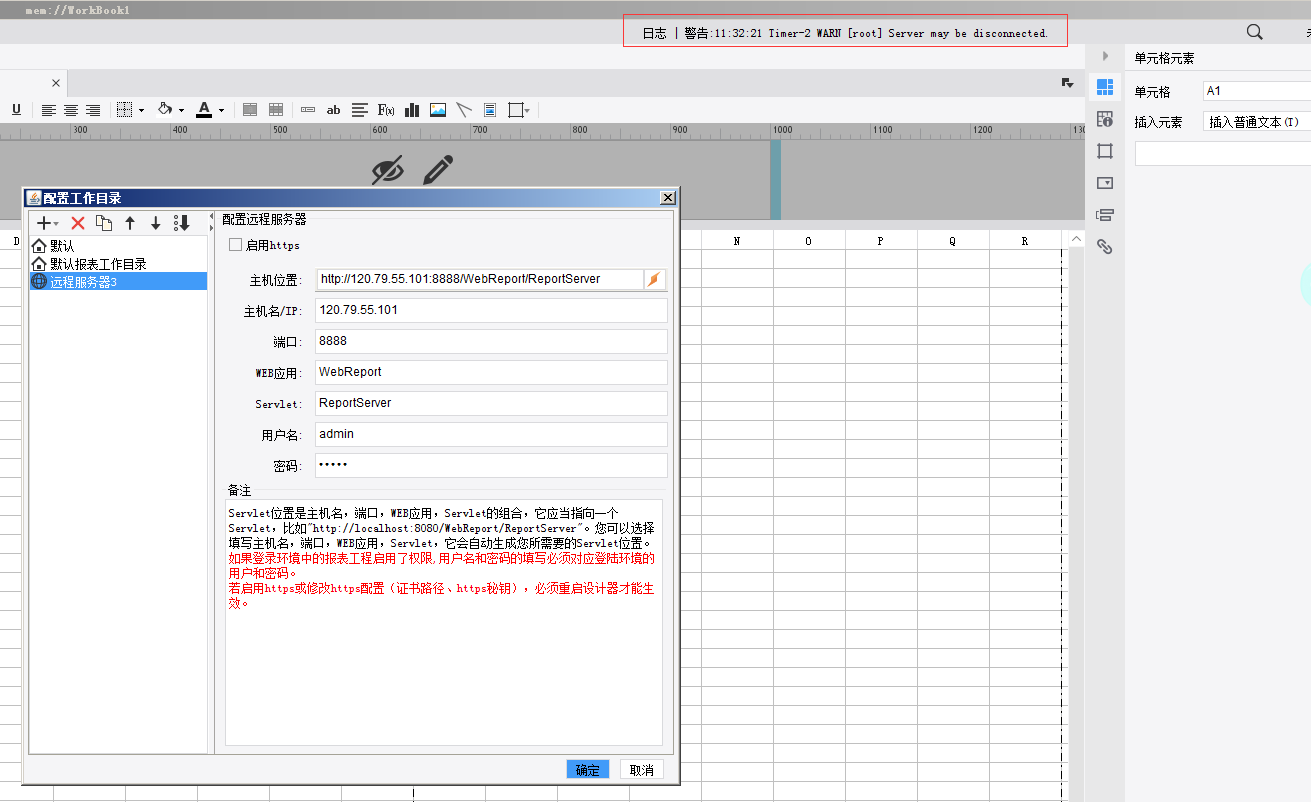Enable the 启用https checkbox
Screen dimensions: 1311x802
(x=236, y=245)
